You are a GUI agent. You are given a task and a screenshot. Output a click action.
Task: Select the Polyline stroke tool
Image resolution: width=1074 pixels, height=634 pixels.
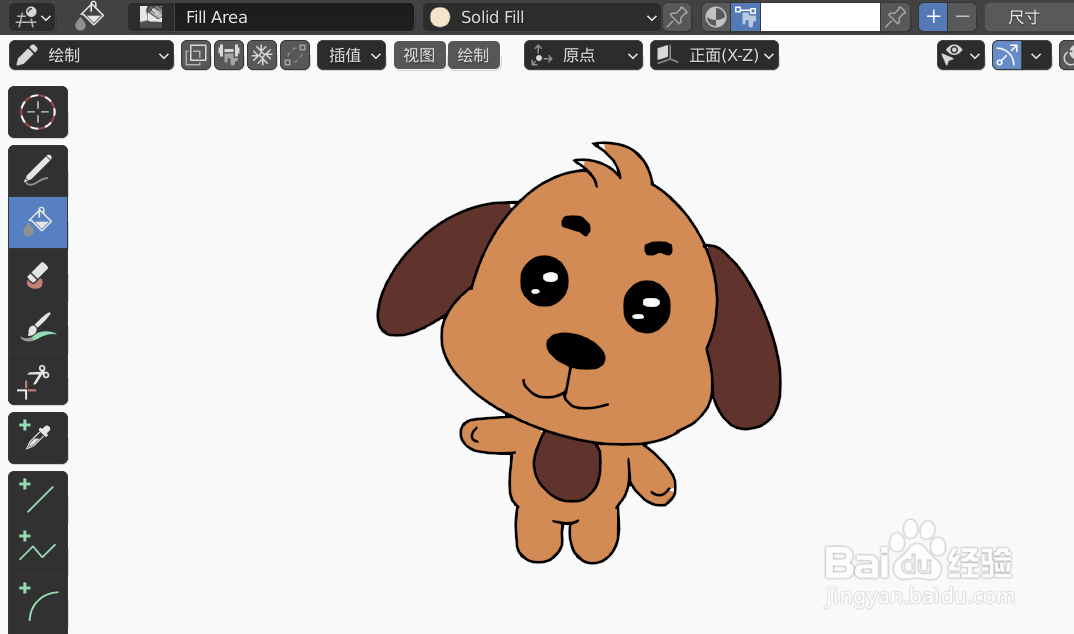pyautogui.click(x=38, y=546)
